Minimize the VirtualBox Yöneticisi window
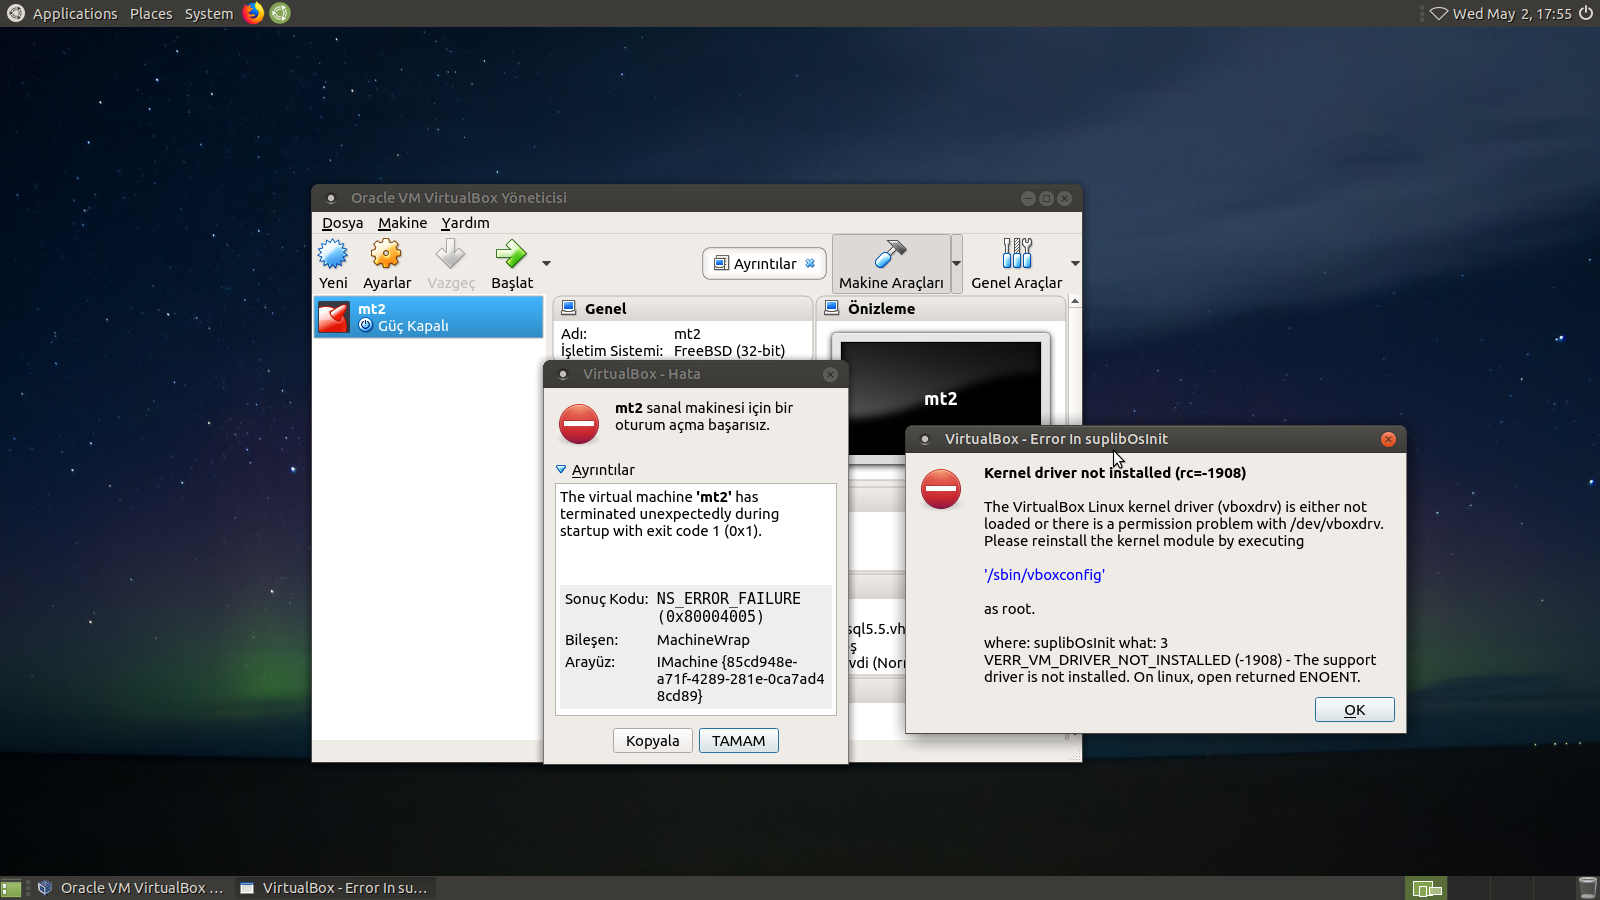 (x=1027, y=198)
